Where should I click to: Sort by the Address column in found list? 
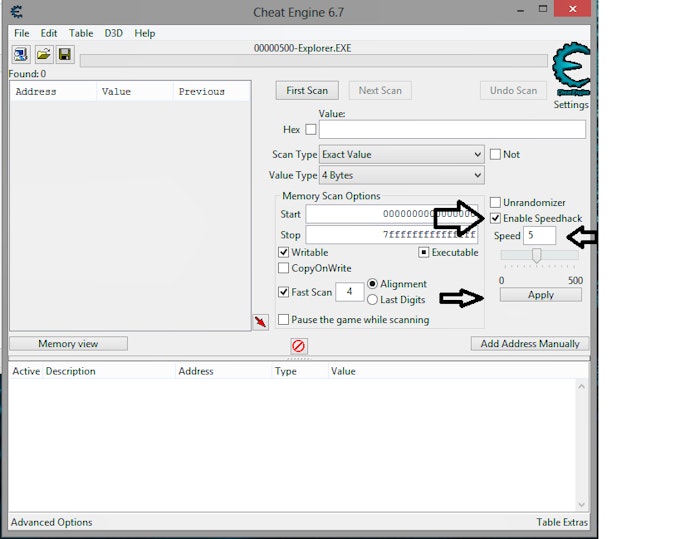pyautogui.click(x=53, y=91)
